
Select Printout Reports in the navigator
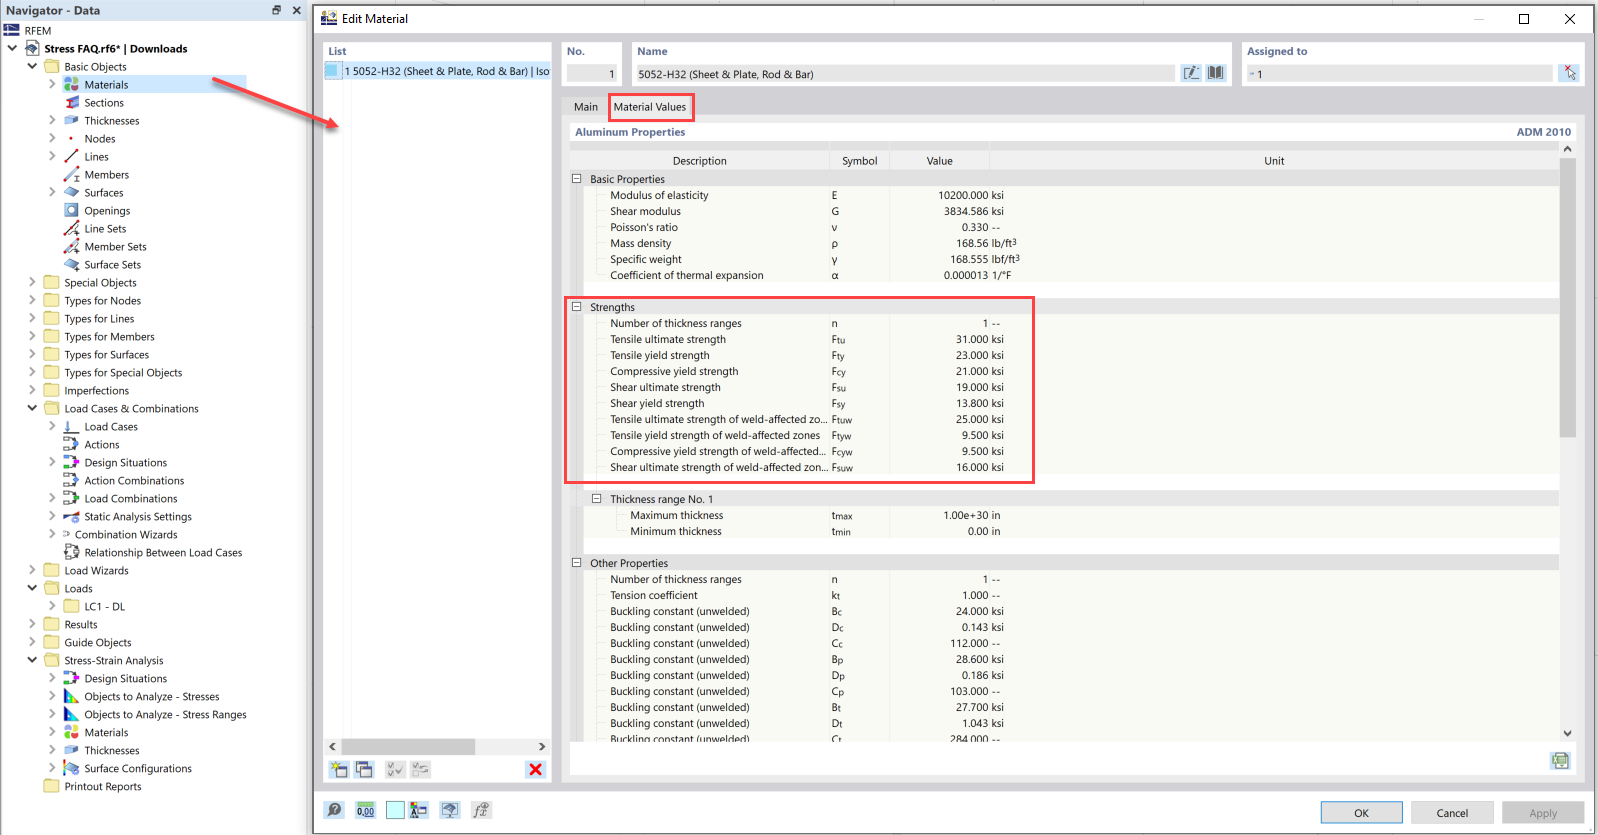click(103, 787)
